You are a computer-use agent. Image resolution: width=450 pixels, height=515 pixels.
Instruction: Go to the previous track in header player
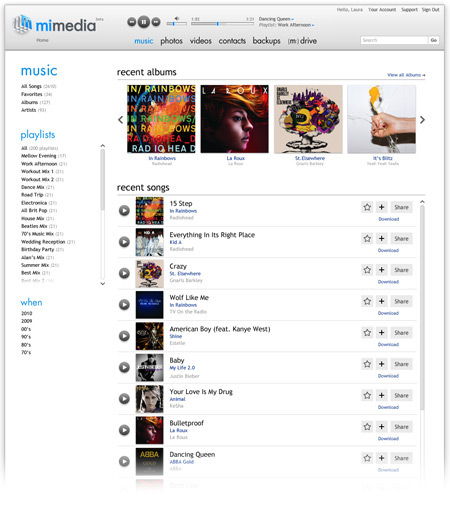pyautogui.click(x=132, y=22)
